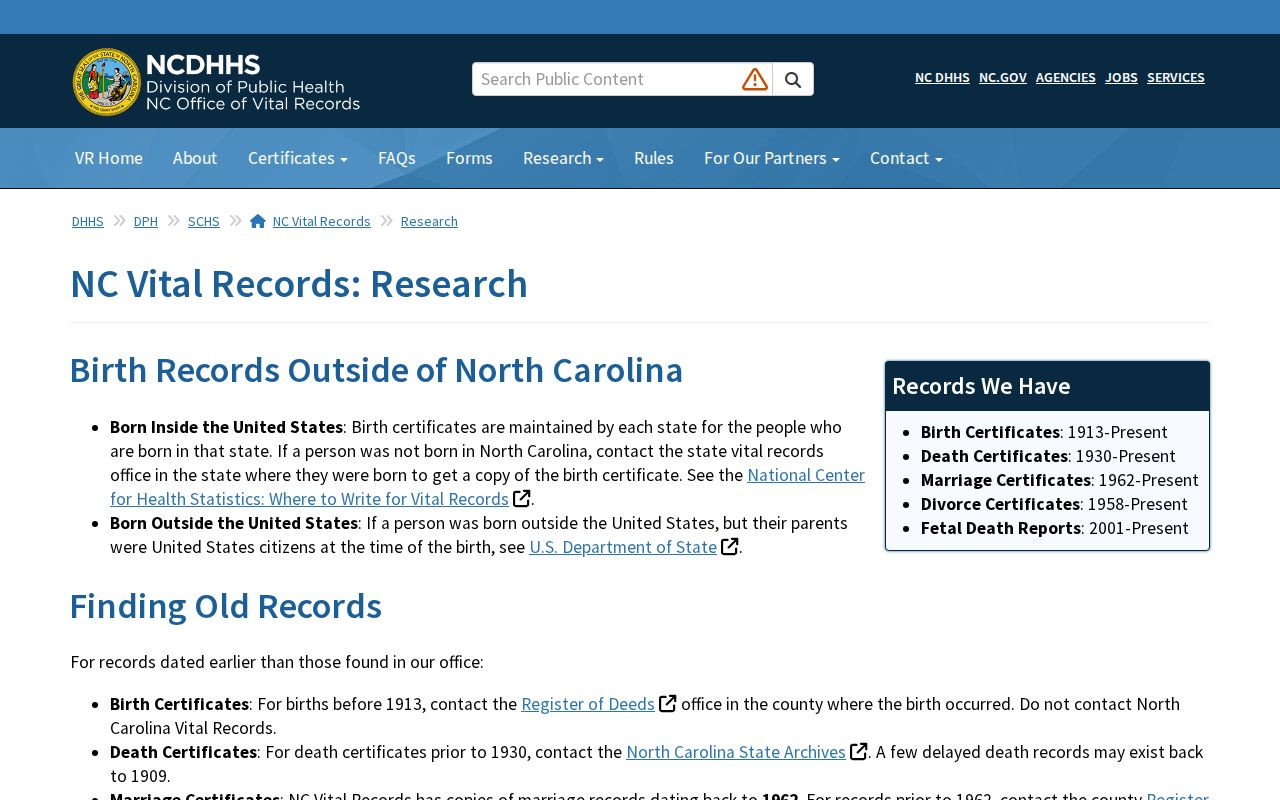Click the NC DHHS header link
Screen dimensions: 1280x800
942,77
